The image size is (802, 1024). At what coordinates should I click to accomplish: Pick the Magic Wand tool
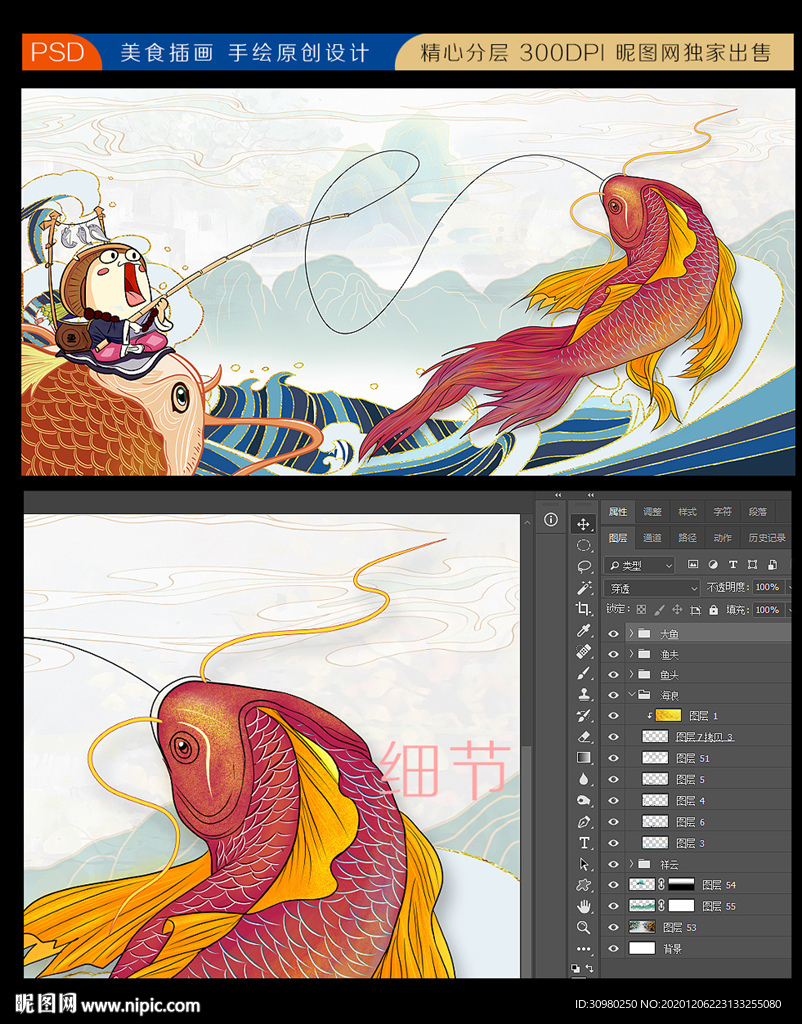pyautogui.click(x=584, y=588)
